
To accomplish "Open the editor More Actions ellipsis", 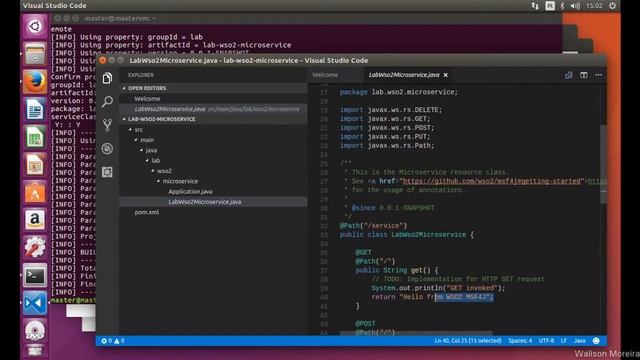I will 599,75.
